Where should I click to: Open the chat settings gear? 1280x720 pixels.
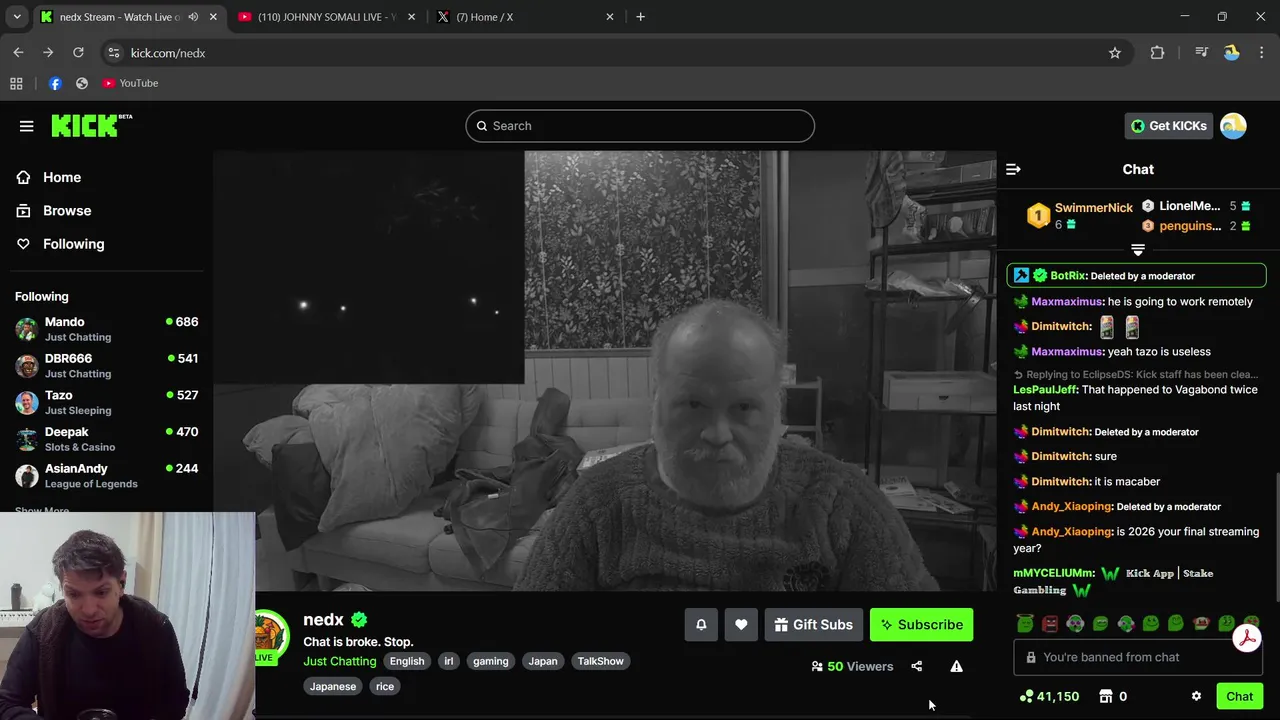point(1196,697)
